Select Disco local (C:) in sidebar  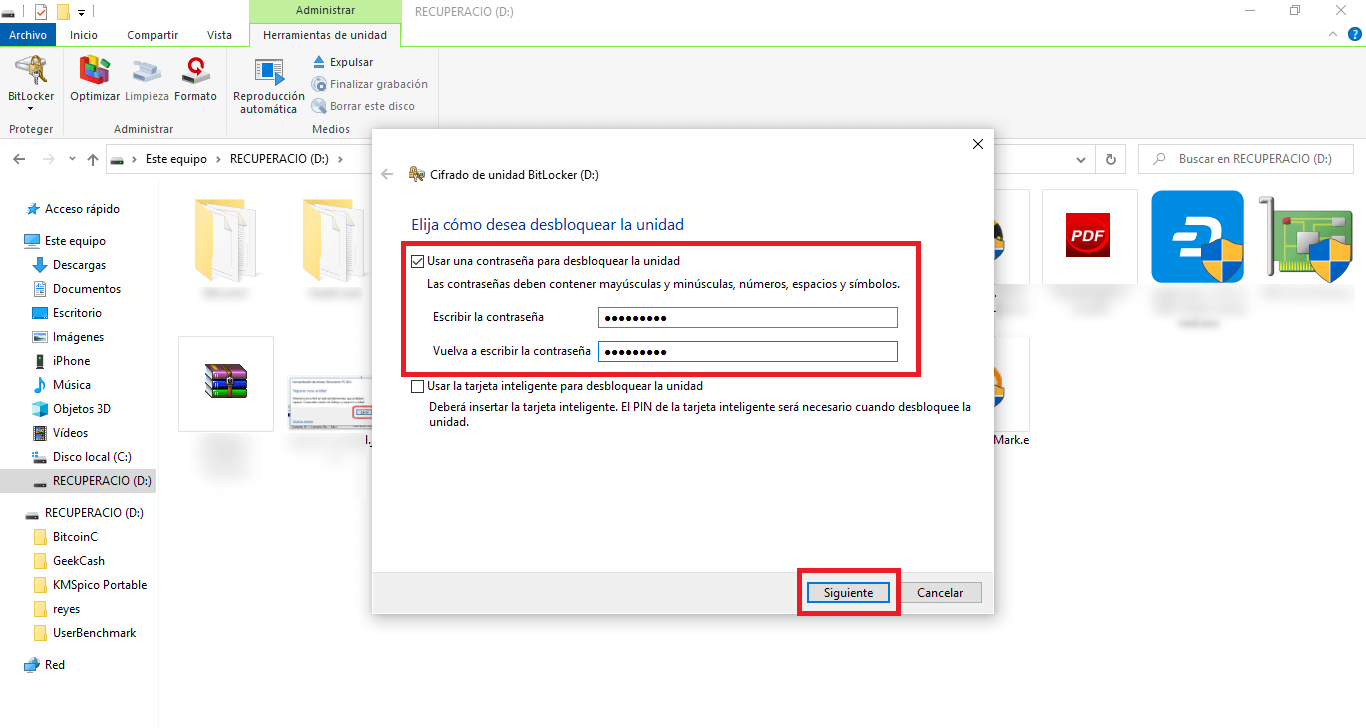click(92, 457)
